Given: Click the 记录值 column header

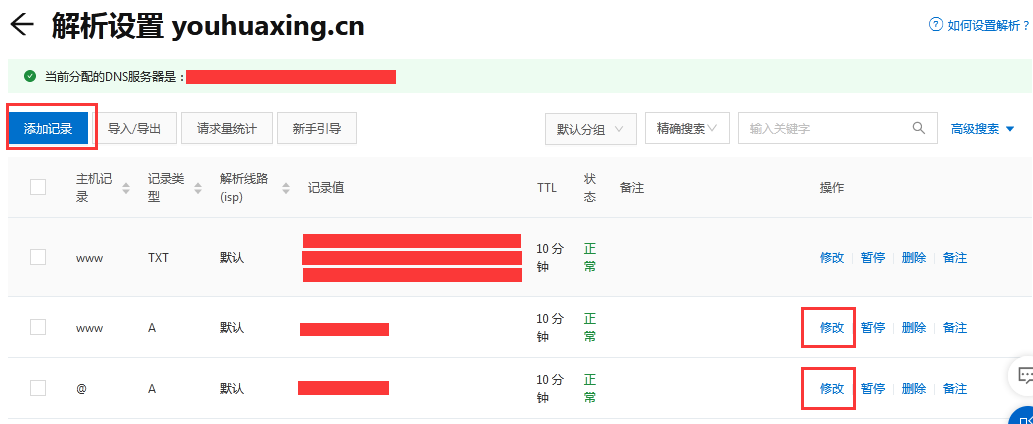Looking at the screenshot, I should (x=325, y=188).
